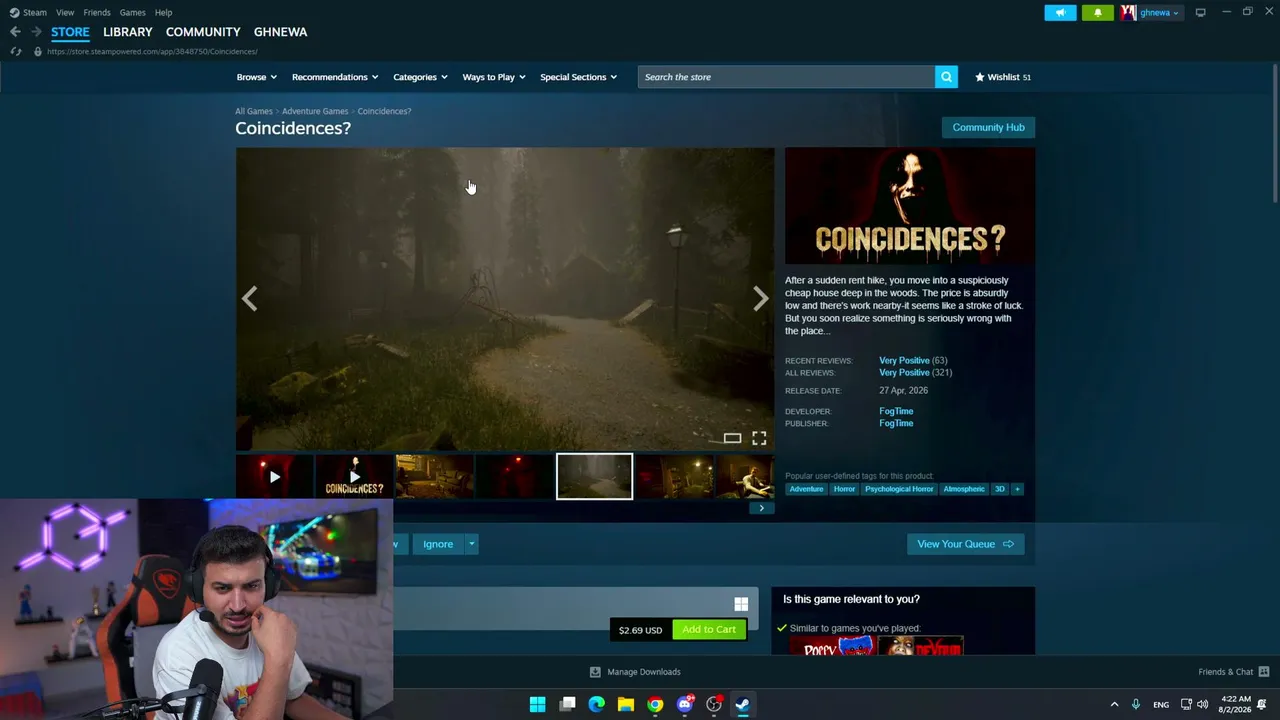This screenshot has width=1280, height=720.
Task: Open Task View on the taskbar
Action: (x=567, y=704)
